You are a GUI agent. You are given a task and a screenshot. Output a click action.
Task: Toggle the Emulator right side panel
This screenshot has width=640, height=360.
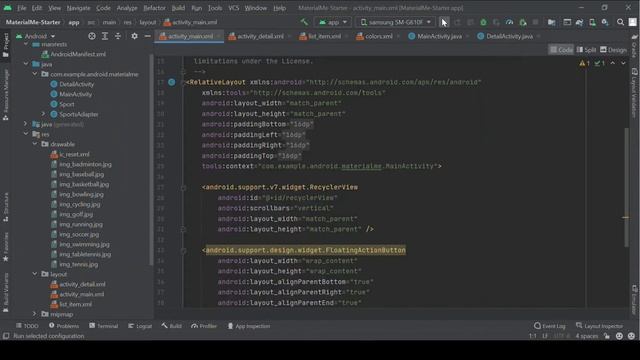click(634, 300)
